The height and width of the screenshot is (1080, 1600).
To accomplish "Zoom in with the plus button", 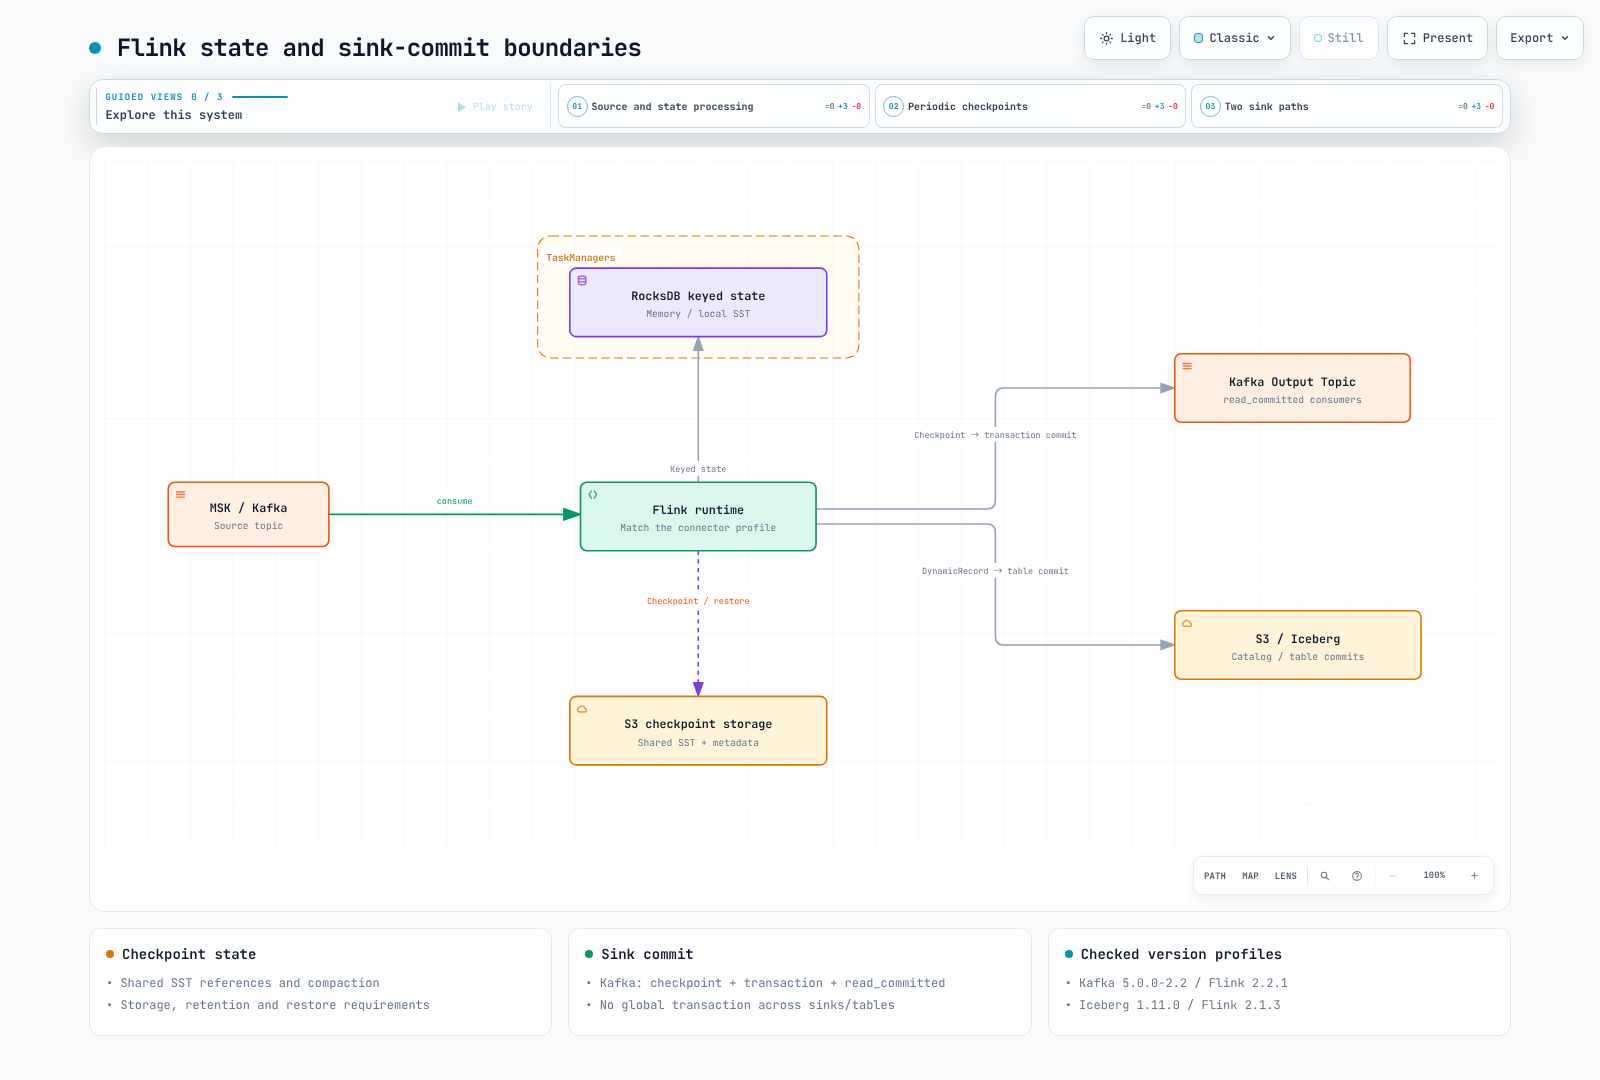I will [x=1474, y=876].
